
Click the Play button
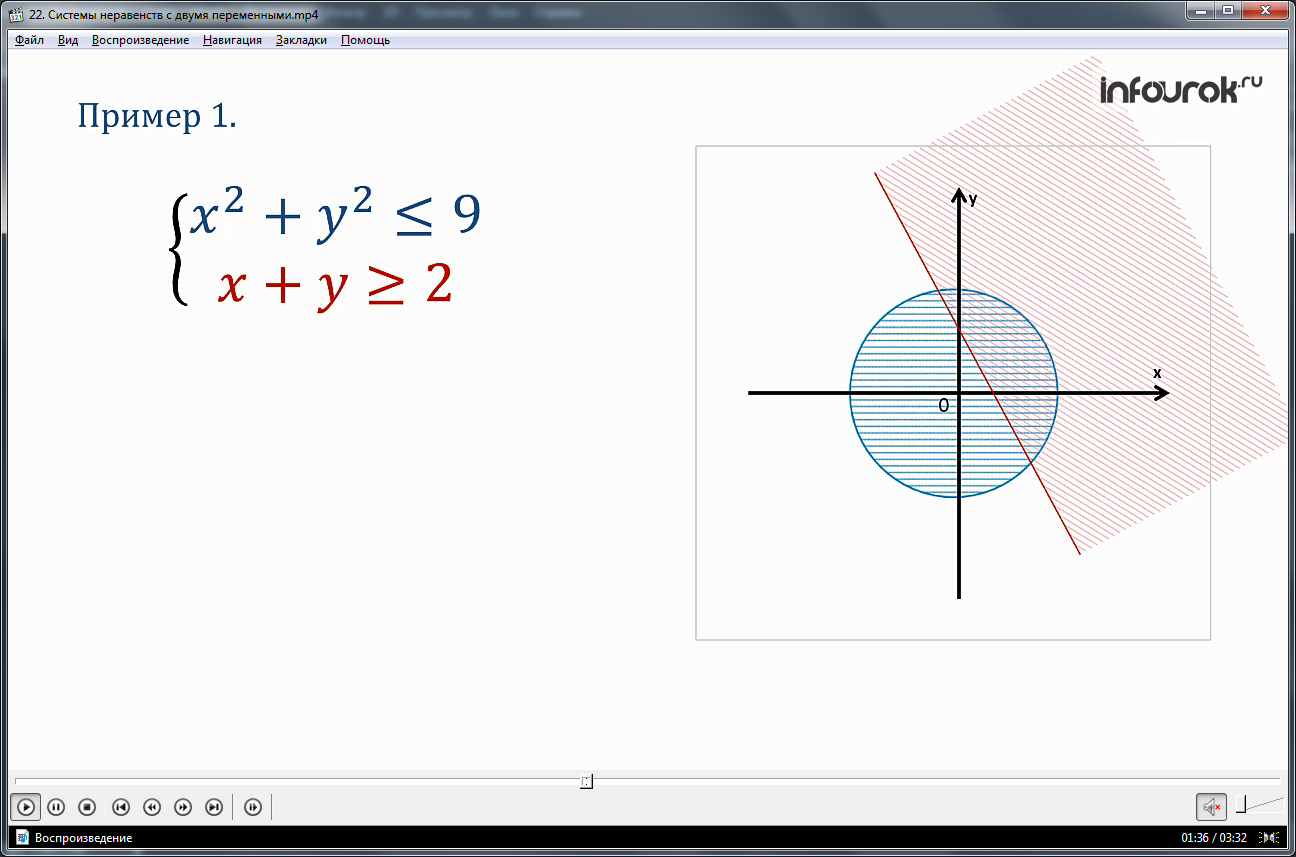tap(26, 807)
